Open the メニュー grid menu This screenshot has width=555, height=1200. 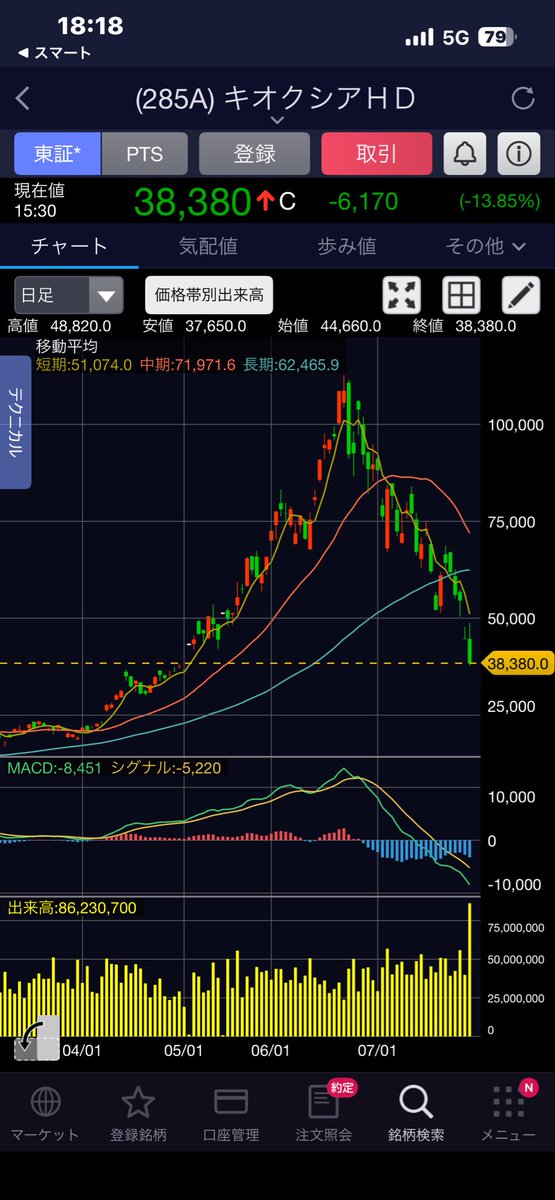pyautogui.click(x=508, y=1113)
